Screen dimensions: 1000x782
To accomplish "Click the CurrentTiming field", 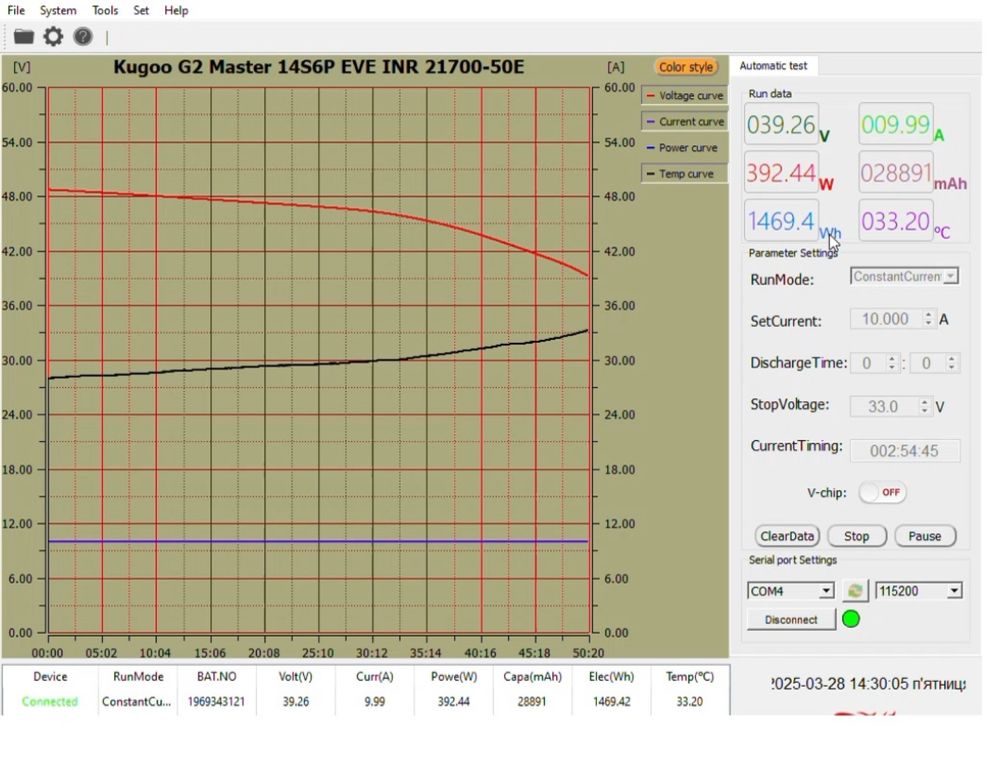I will pyautogui.click(x=904, y=451).
